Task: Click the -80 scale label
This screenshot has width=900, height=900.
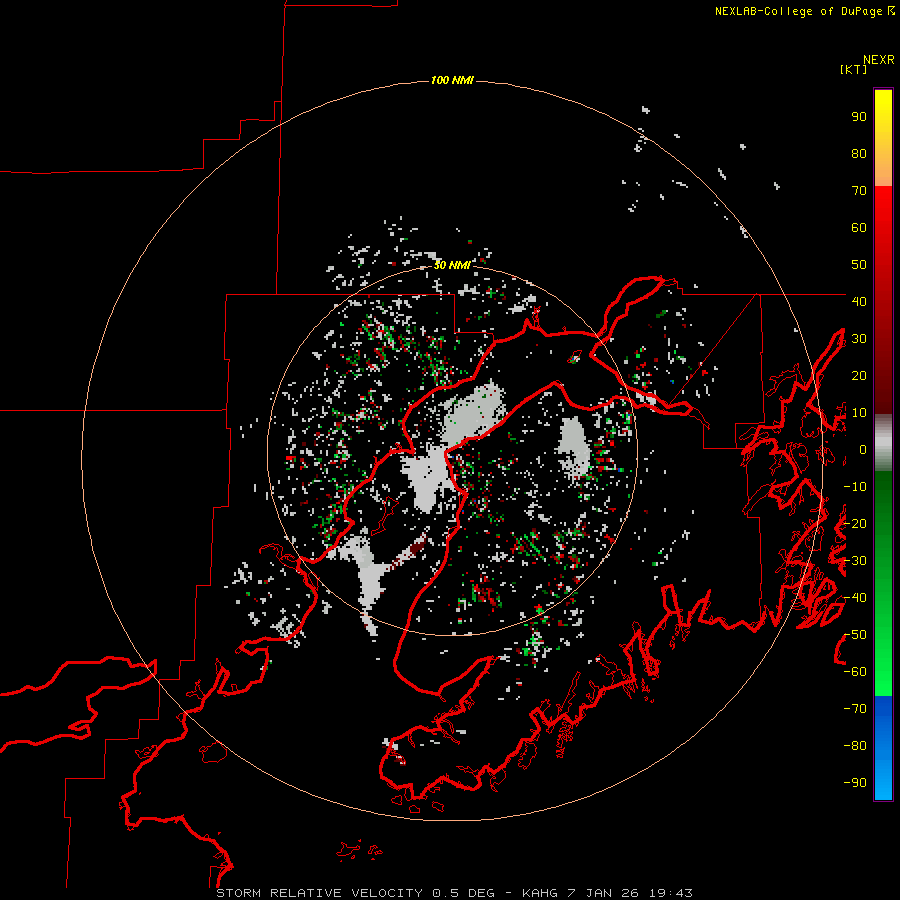Action: [x=855, y=746]
